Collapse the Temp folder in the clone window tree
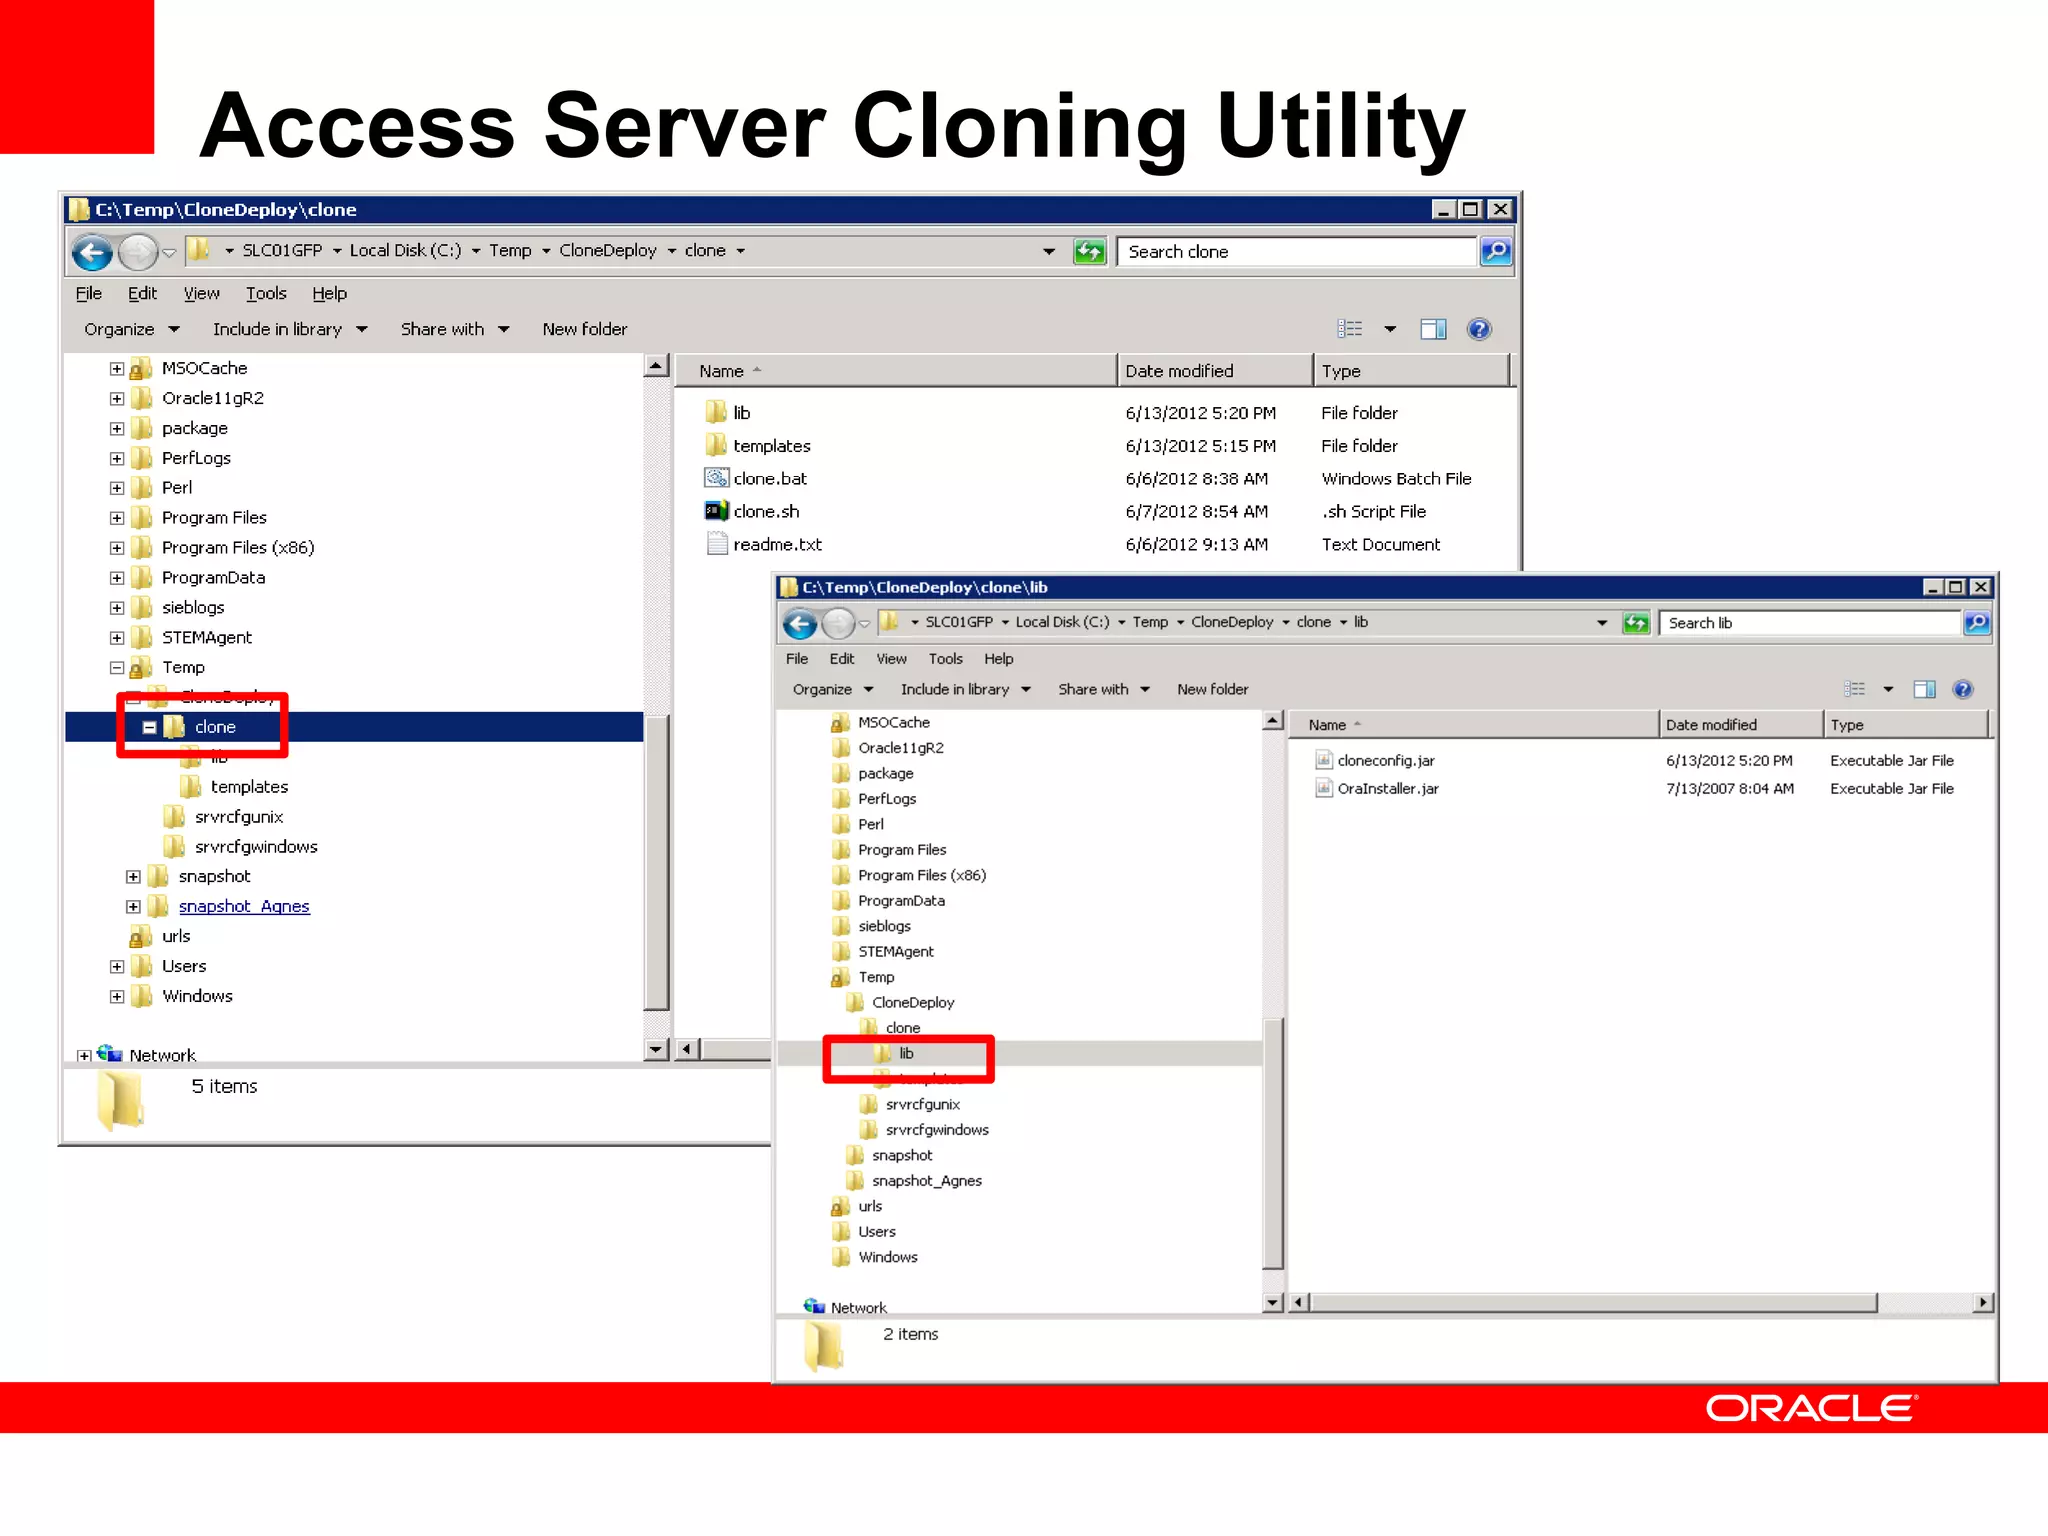Screen dimensions: 2048x1536 pyautogui.click(x=117, y=668)
